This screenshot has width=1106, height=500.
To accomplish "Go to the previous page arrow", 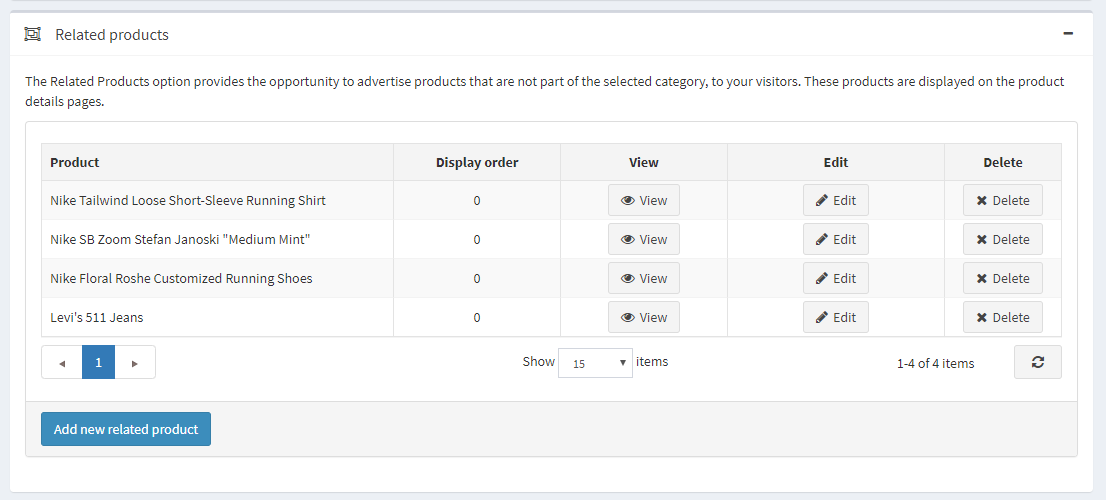I will [x=62, y=363].
